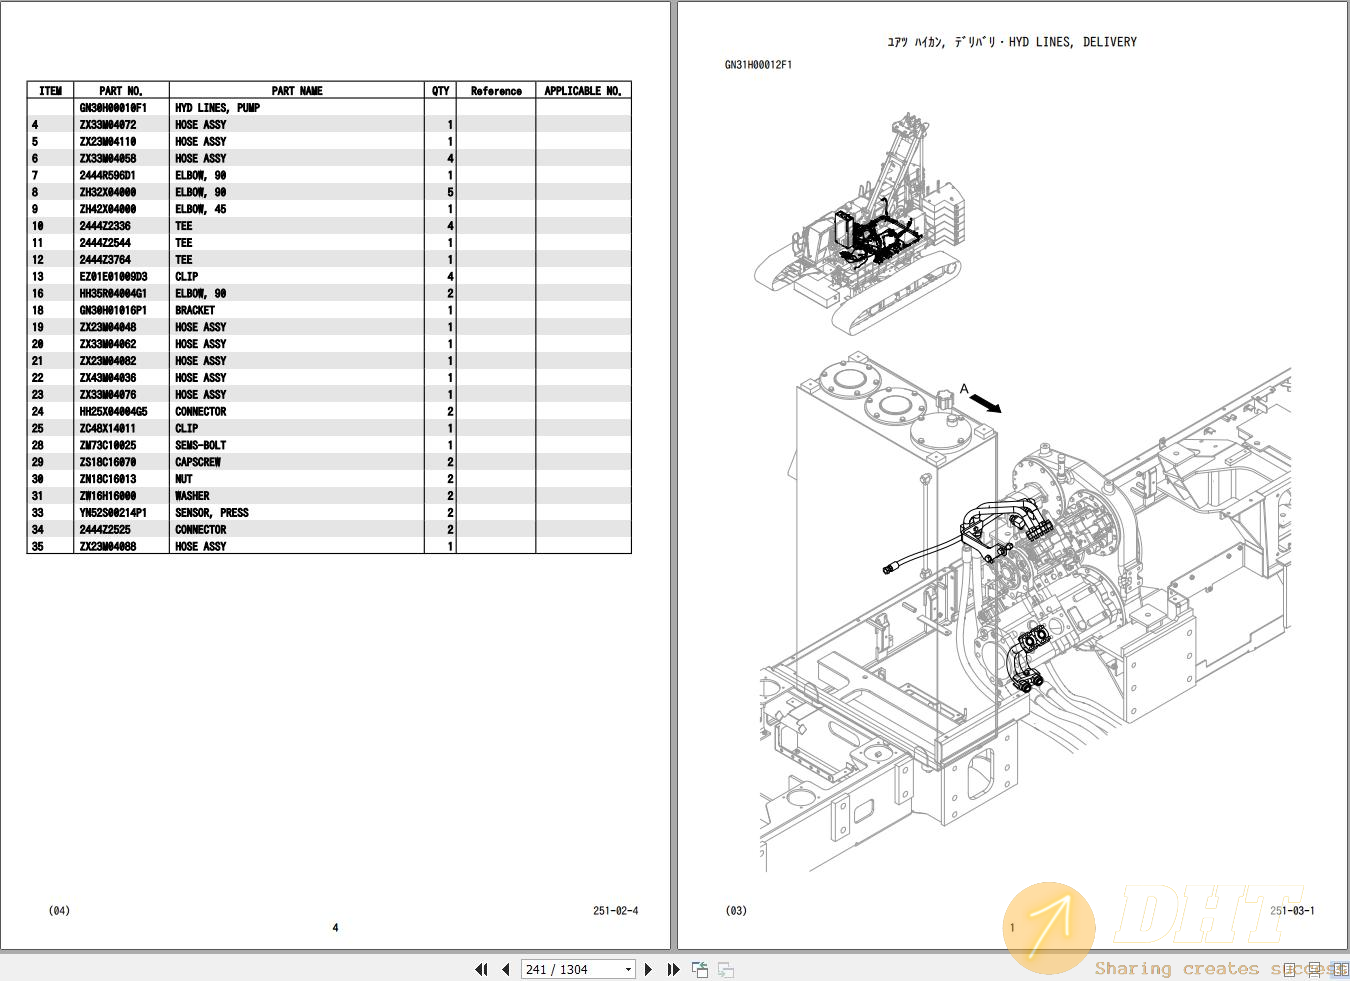This screenshot has width=1350, height=981.
Task: Click assembly number GN30H00010F1
Action: (113, 108)
